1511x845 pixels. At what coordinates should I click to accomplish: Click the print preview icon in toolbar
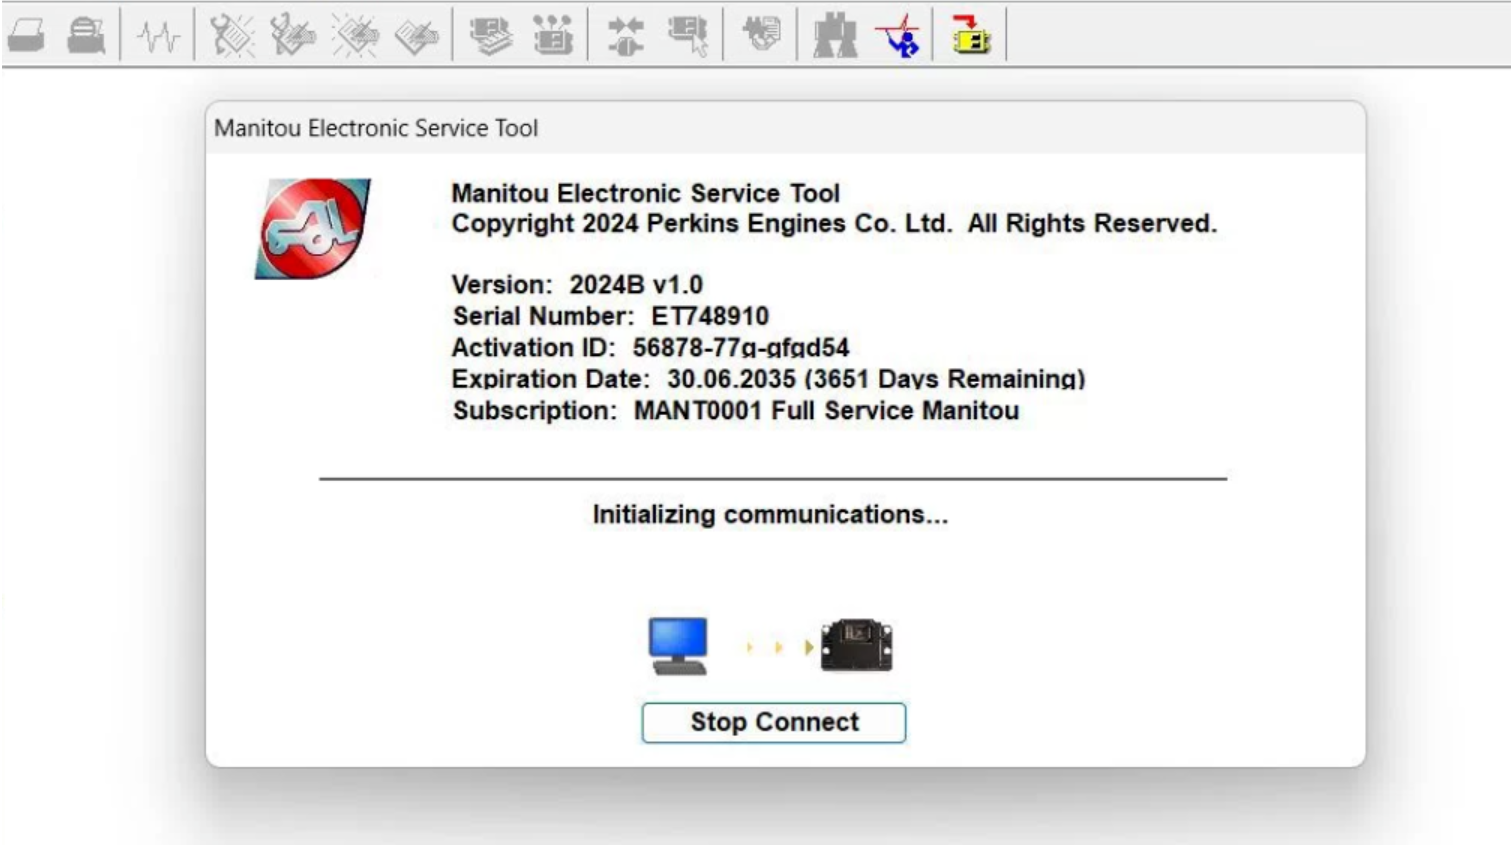[x=86, y=36]
